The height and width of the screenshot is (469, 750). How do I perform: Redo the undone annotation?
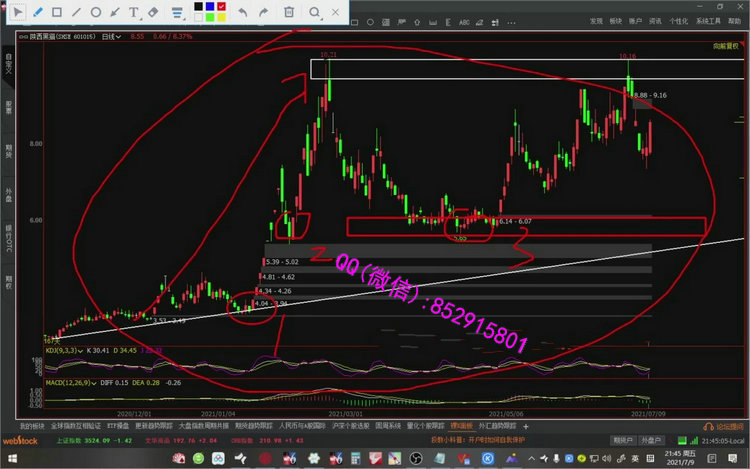262,12
